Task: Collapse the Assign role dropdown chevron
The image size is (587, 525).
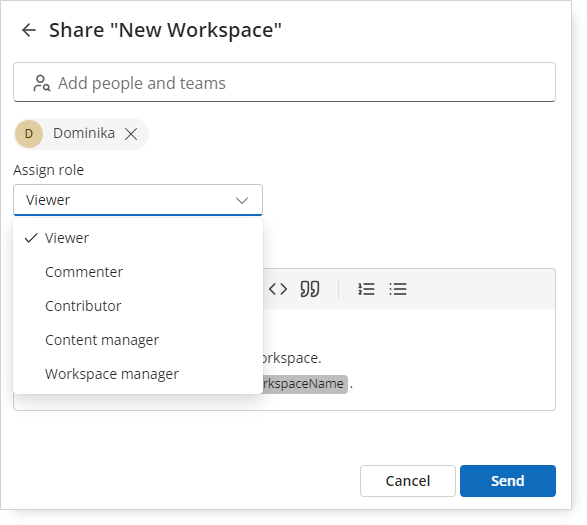Action: click(242, 200)
